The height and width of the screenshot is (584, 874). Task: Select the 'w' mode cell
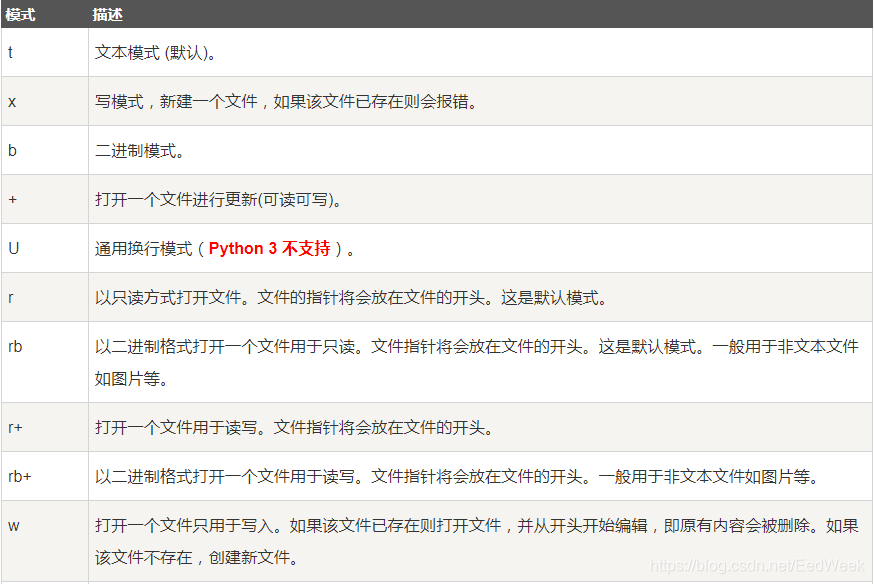45,541
